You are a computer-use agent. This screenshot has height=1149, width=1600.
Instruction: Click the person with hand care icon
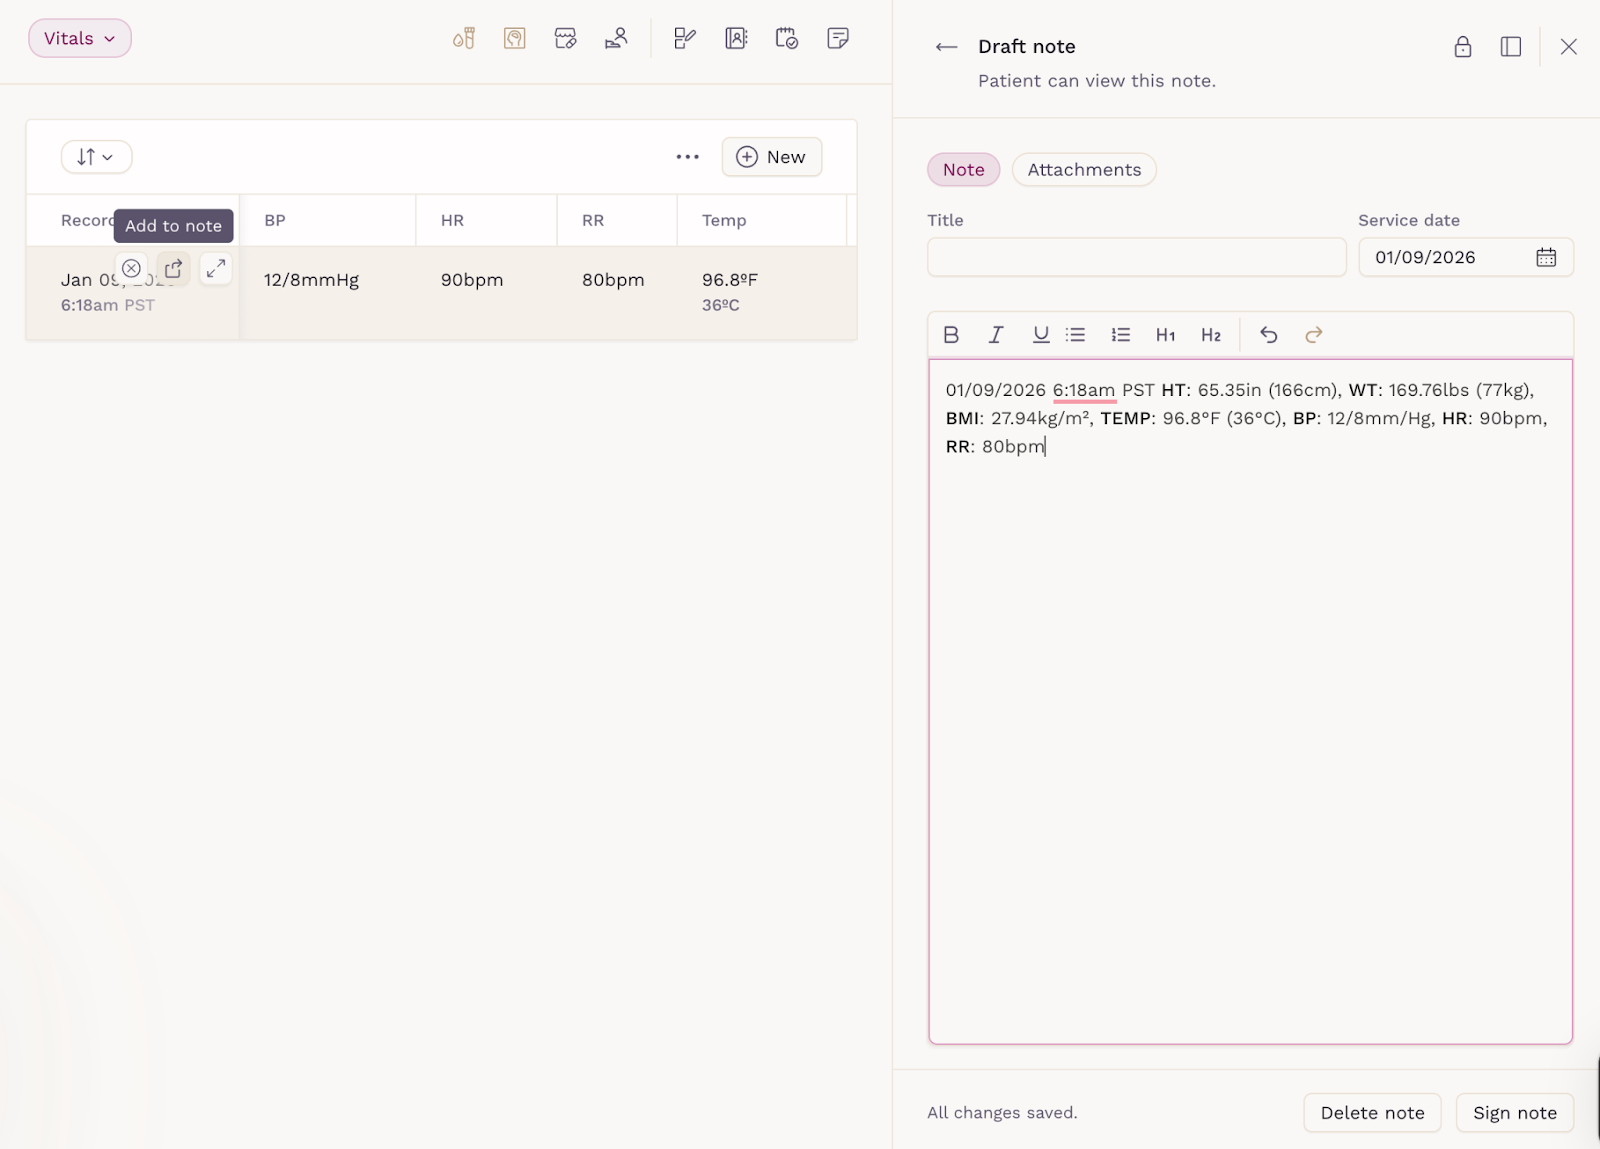click(x=616, y=39)
